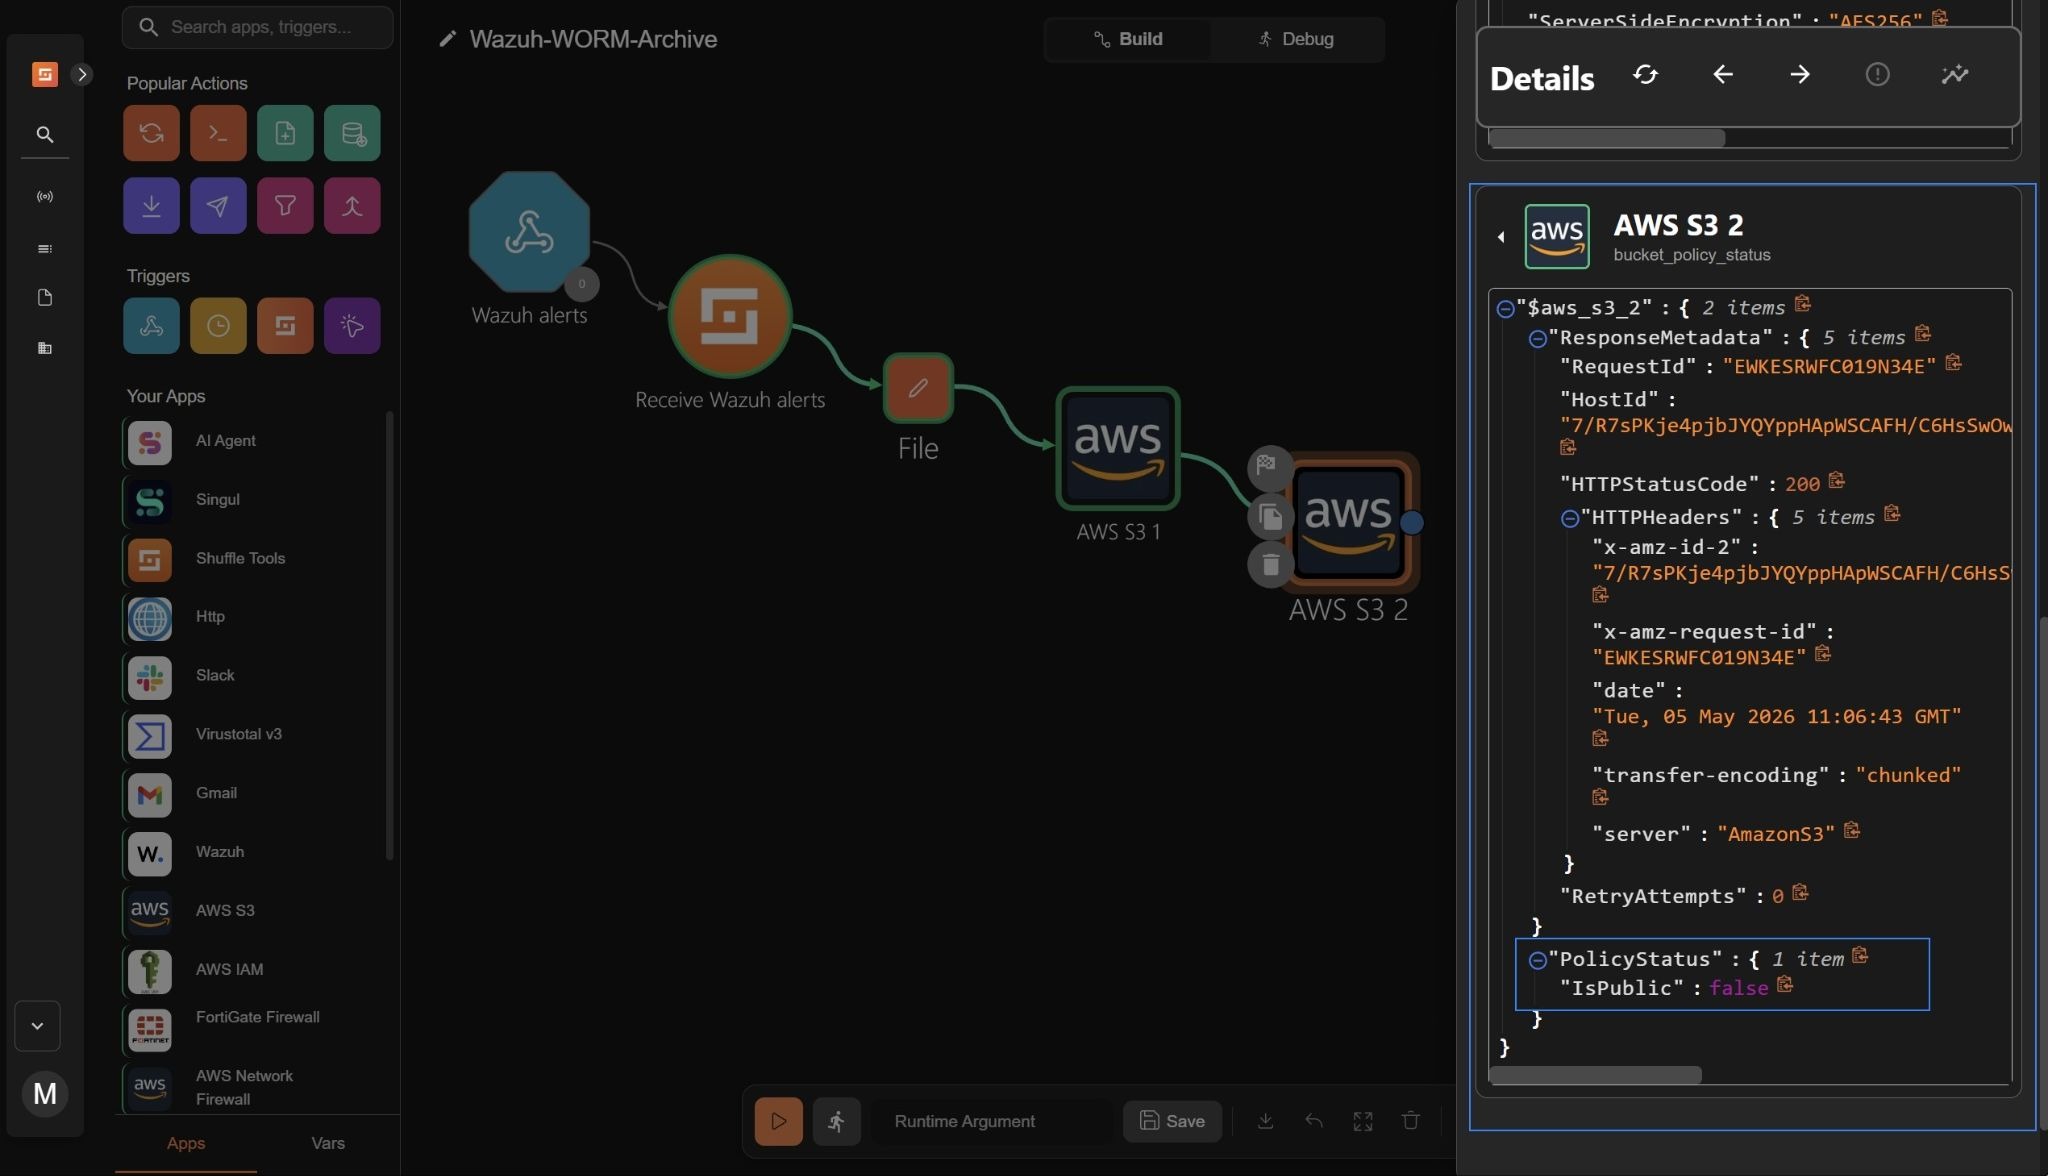
Task: Click the running-person execution button
Action: 836,1121
